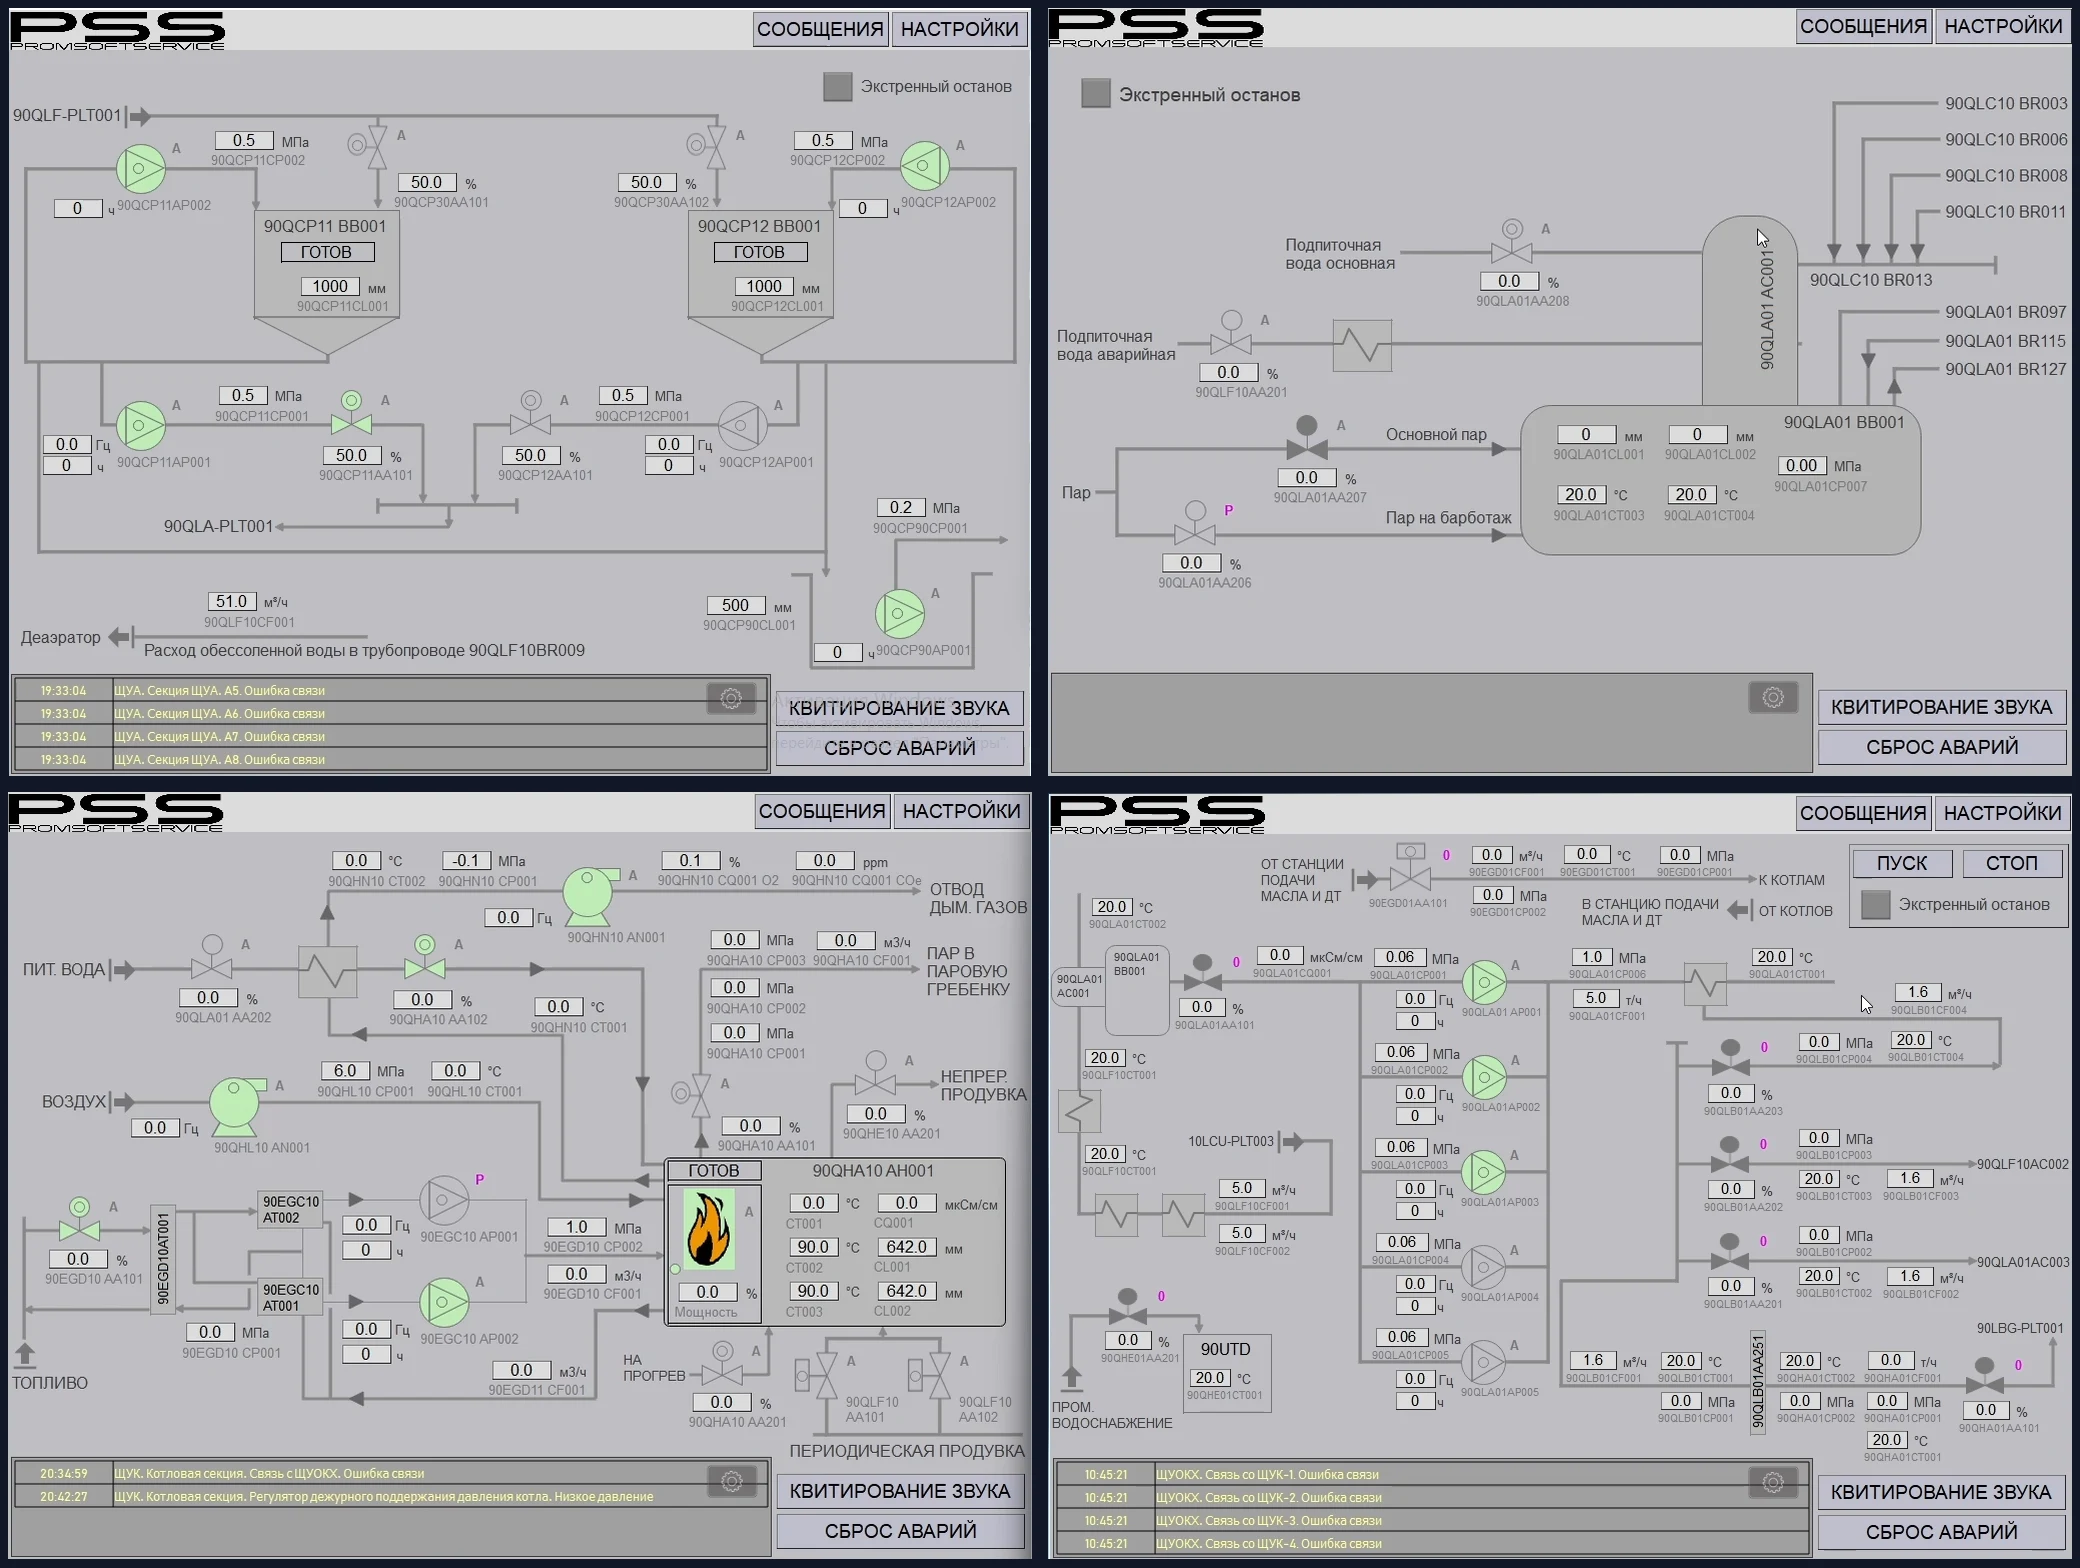The width and height of the screenshot is (2080, 1568).
Task: Click the power % field under the flame
Action: coord(708,1292)
